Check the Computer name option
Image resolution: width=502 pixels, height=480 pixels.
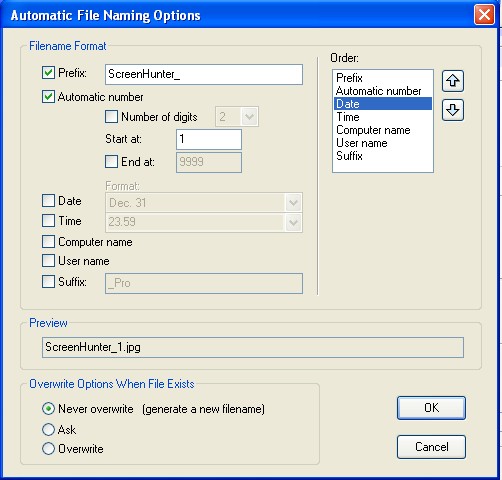[48, 242]
